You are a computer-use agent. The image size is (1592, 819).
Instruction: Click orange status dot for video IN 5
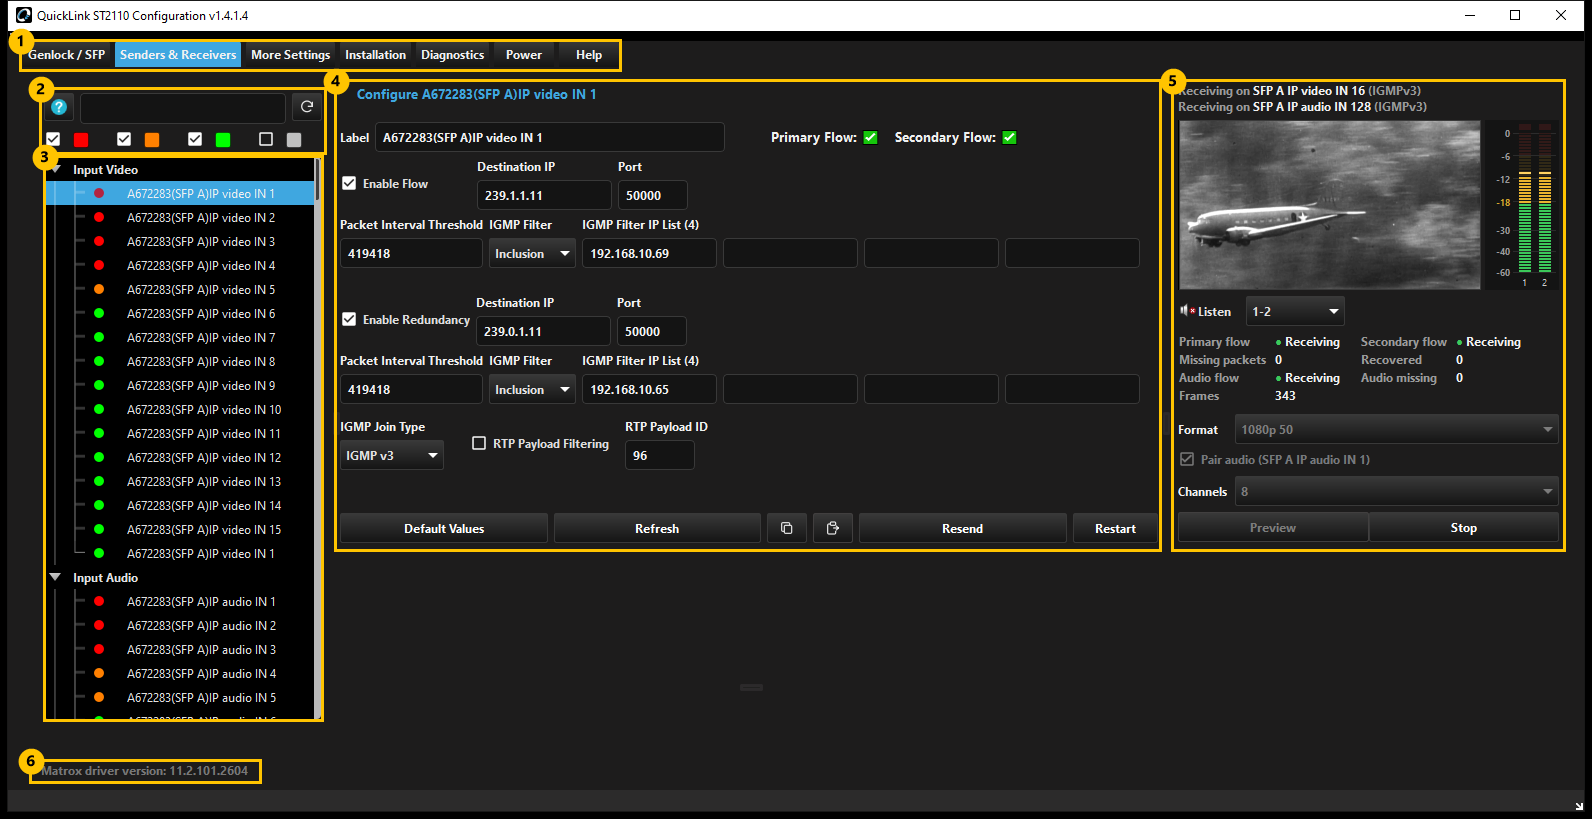click(99, 289)
